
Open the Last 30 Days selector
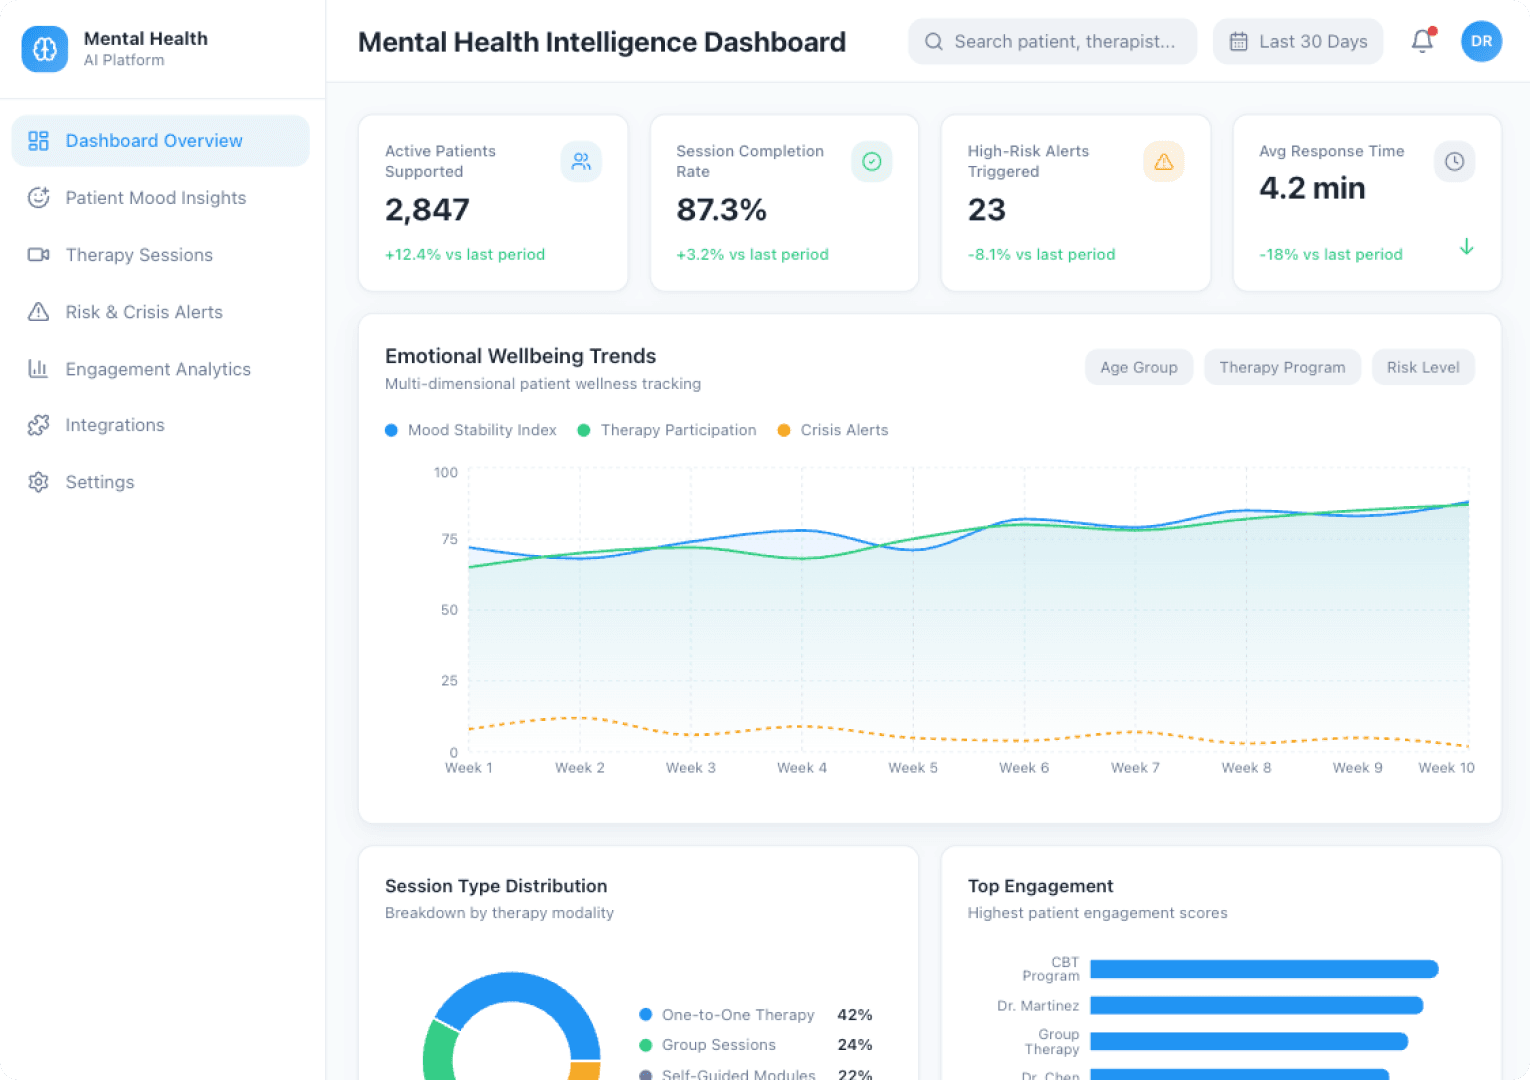1297,41
